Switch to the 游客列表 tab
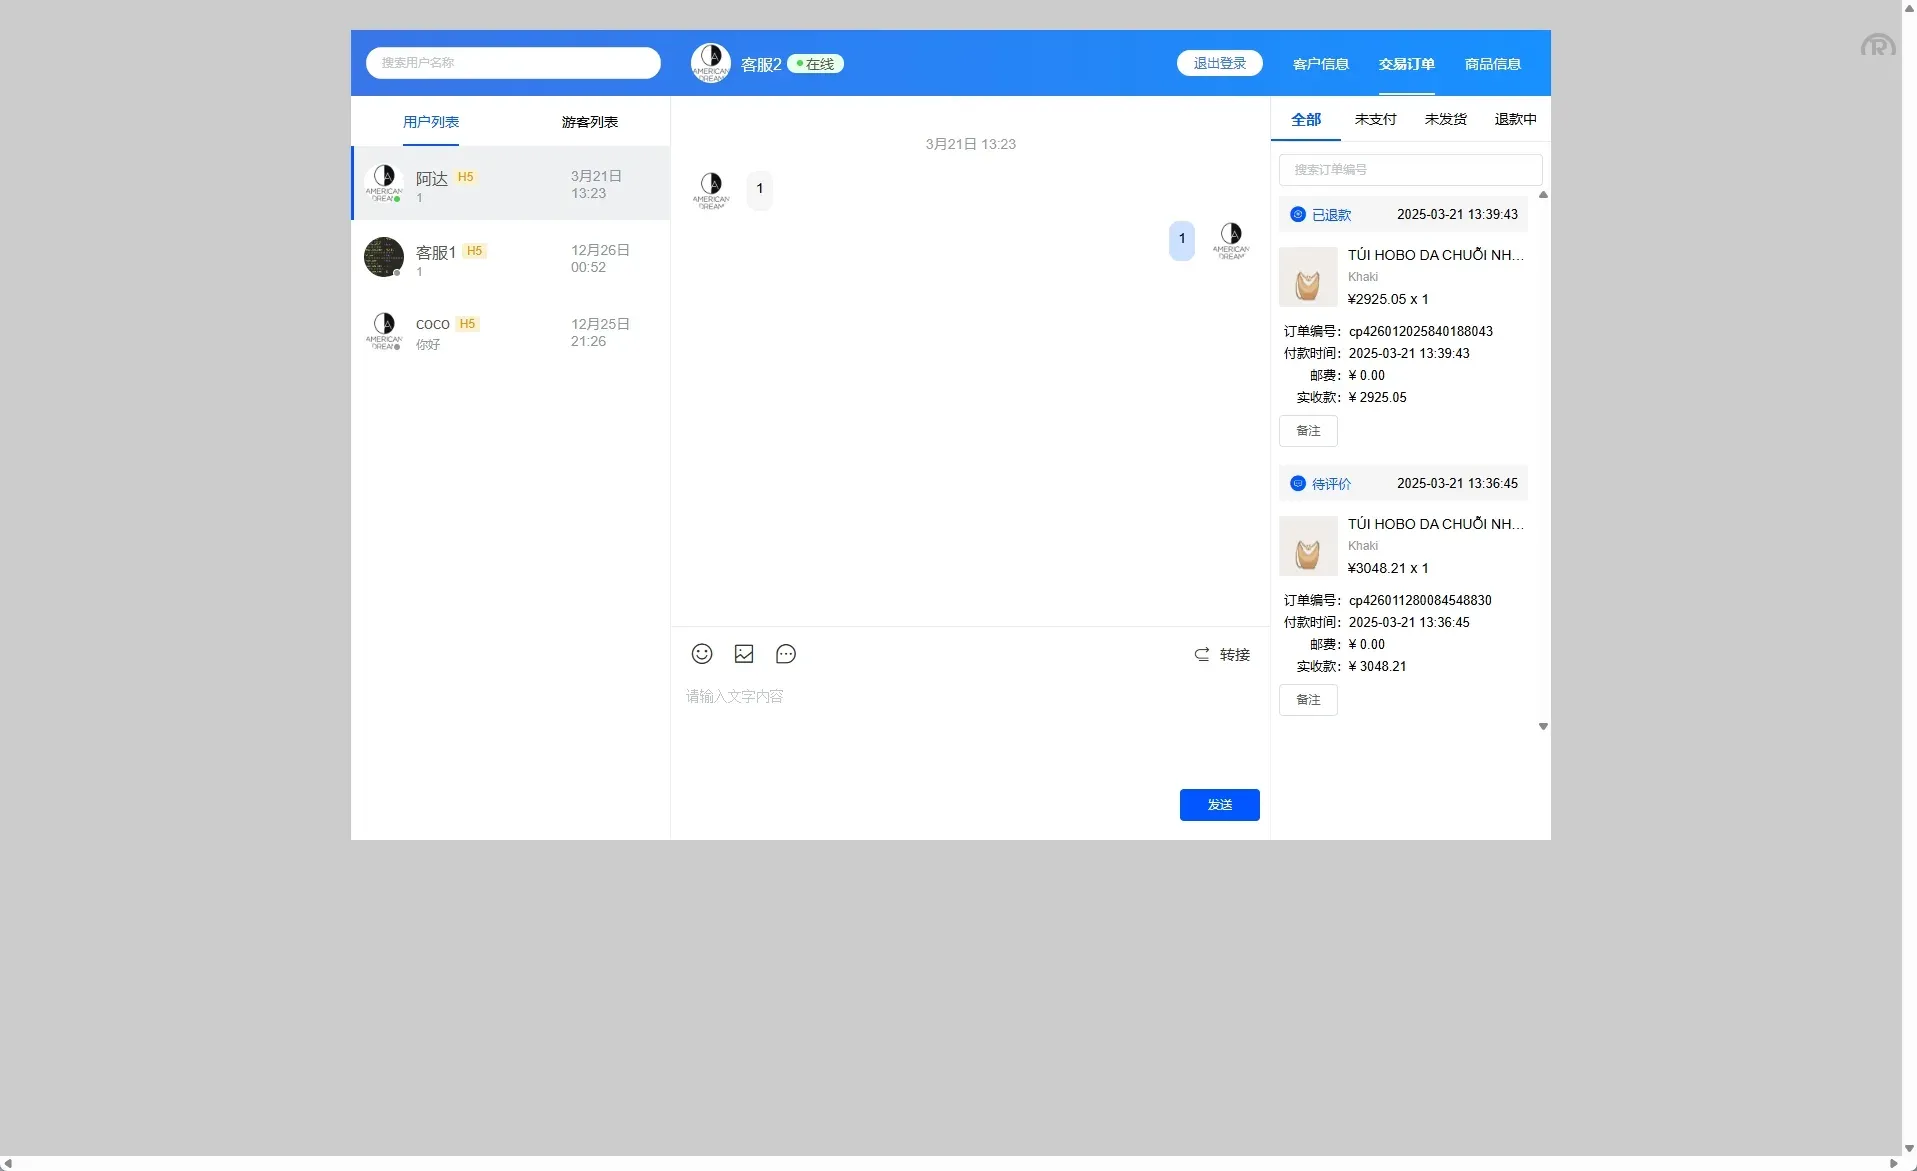This screenshot has width=1917, height=1171. pos(589,121)
